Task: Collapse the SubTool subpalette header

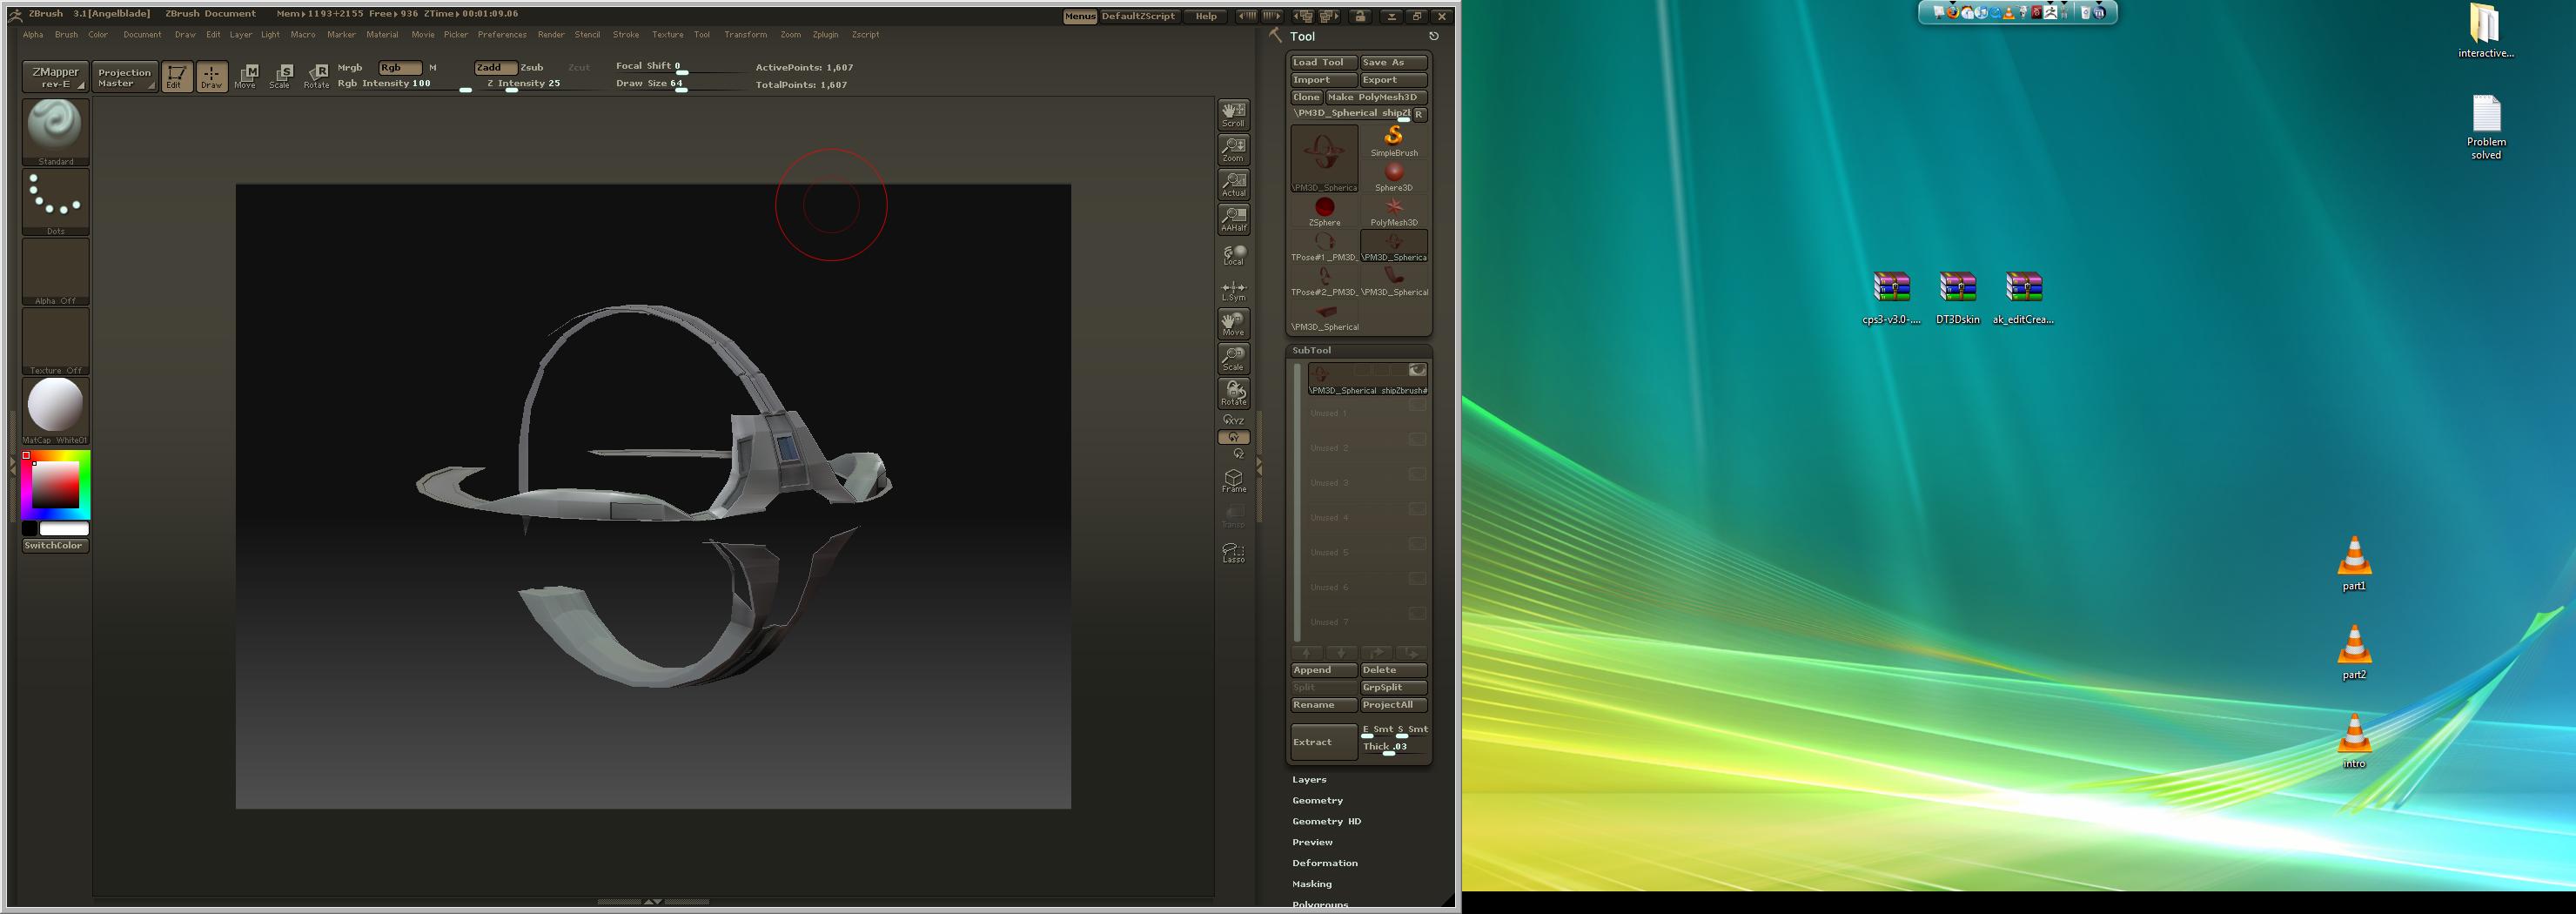Action: point(1311,351)
